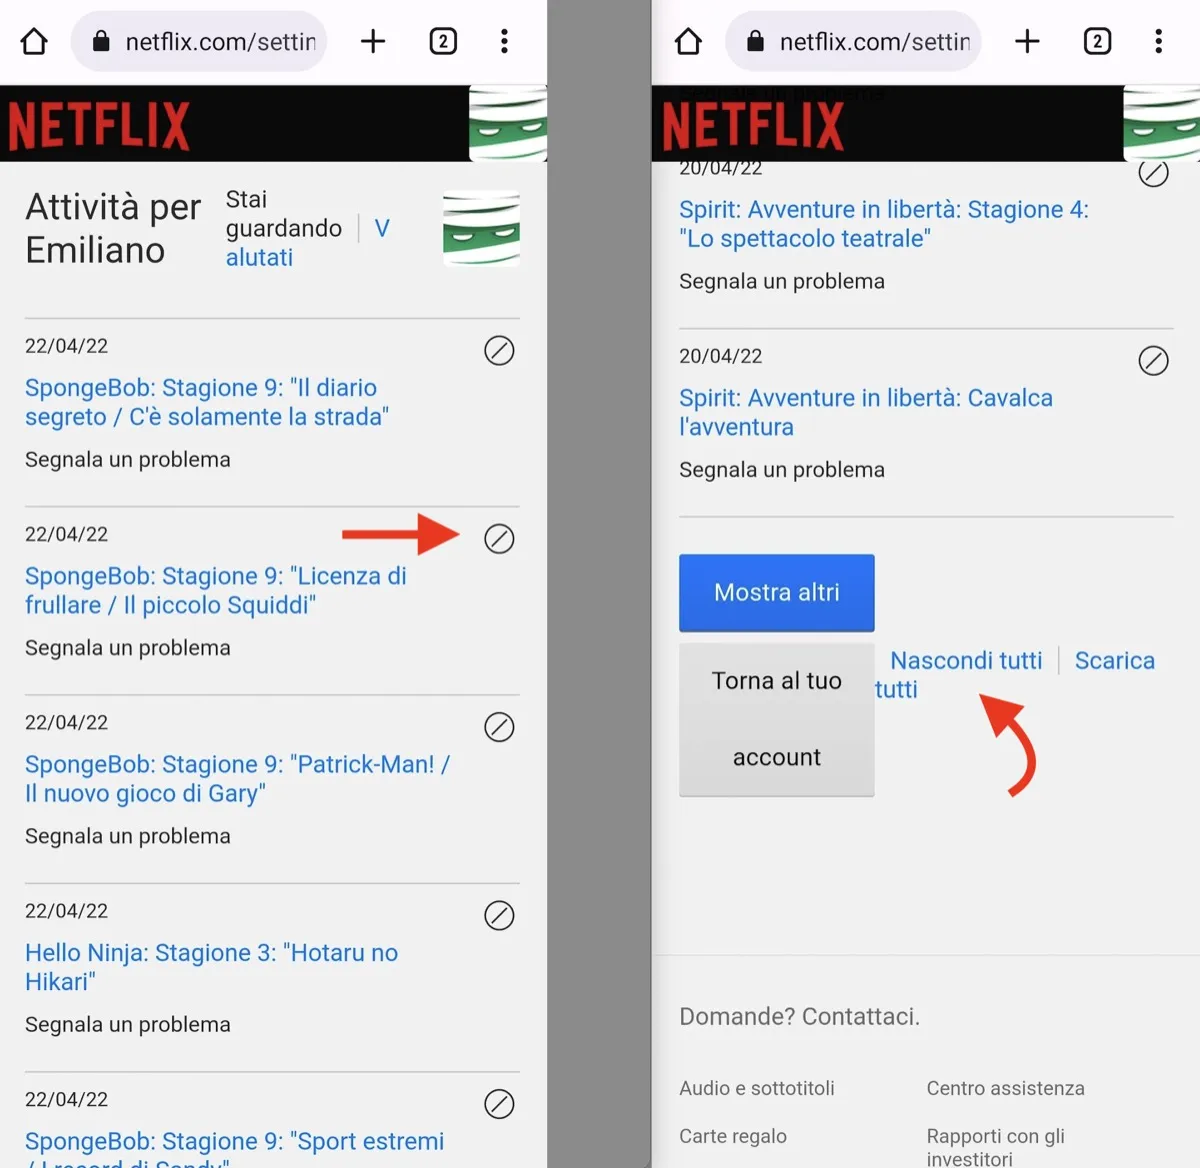Click the profile avatar image
Image resolution: width=1200 pixels, height=1168 pixels.
(481, 229)
